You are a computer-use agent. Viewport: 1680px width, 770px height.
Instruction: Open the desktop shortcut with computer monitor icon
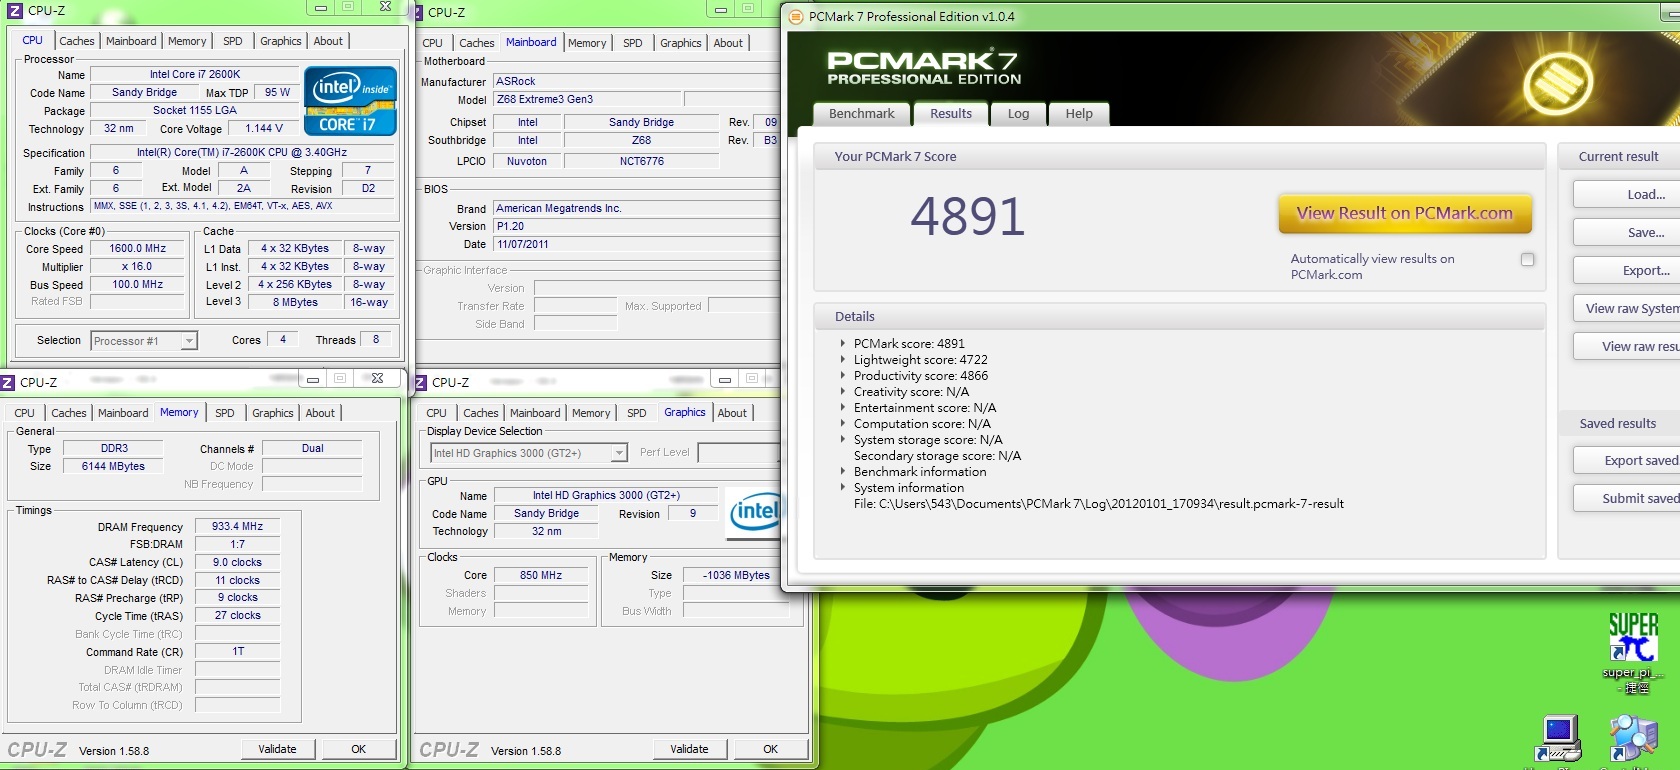pos(1558,740)
